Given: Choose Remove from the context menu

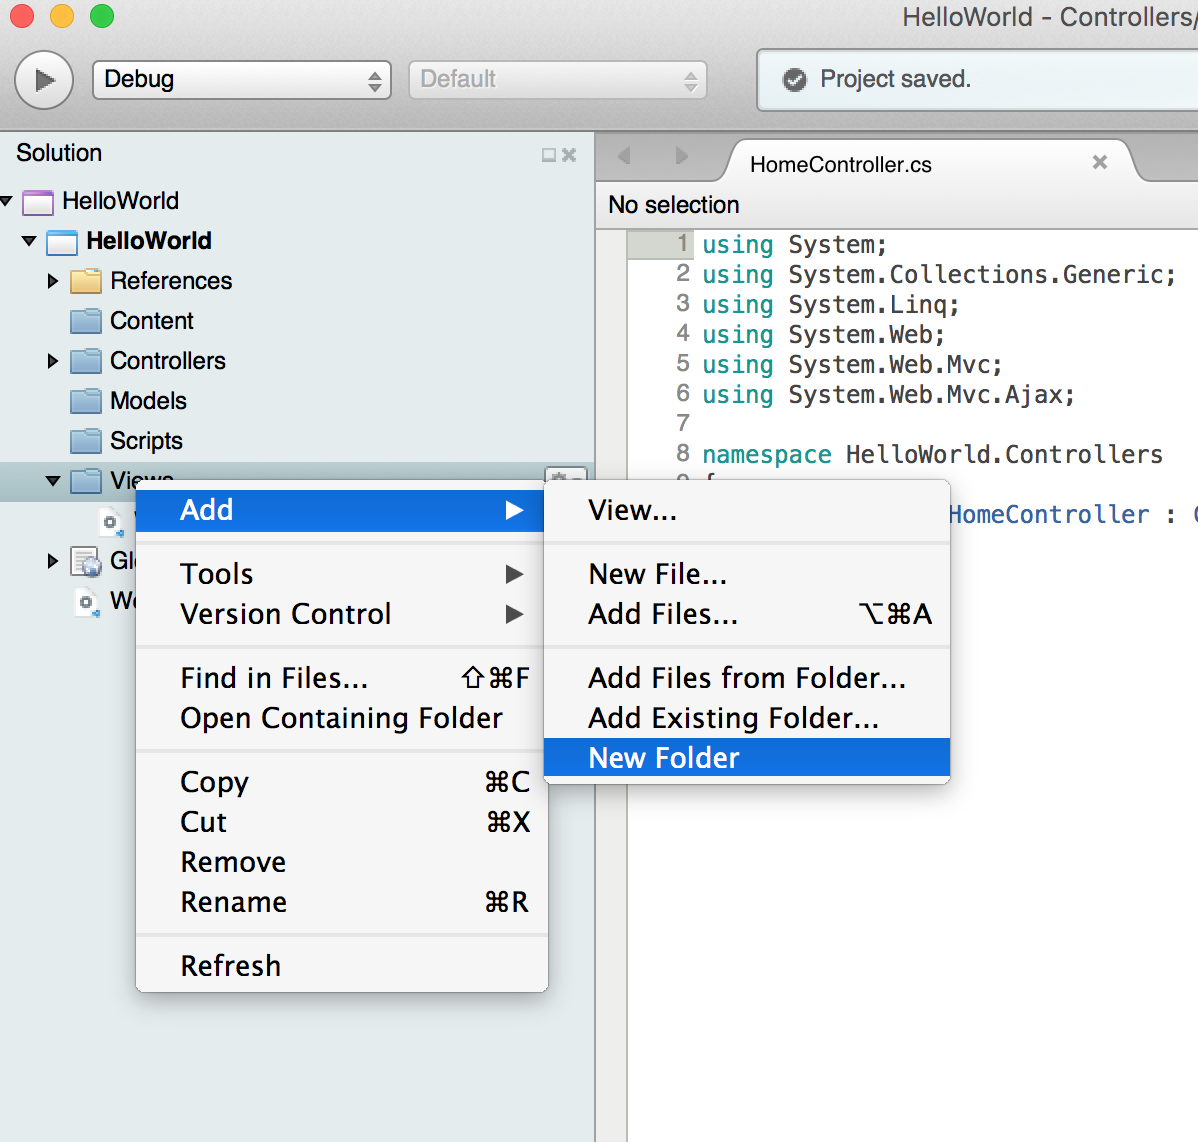Looking at the screenshot, I should pos(340,862).
